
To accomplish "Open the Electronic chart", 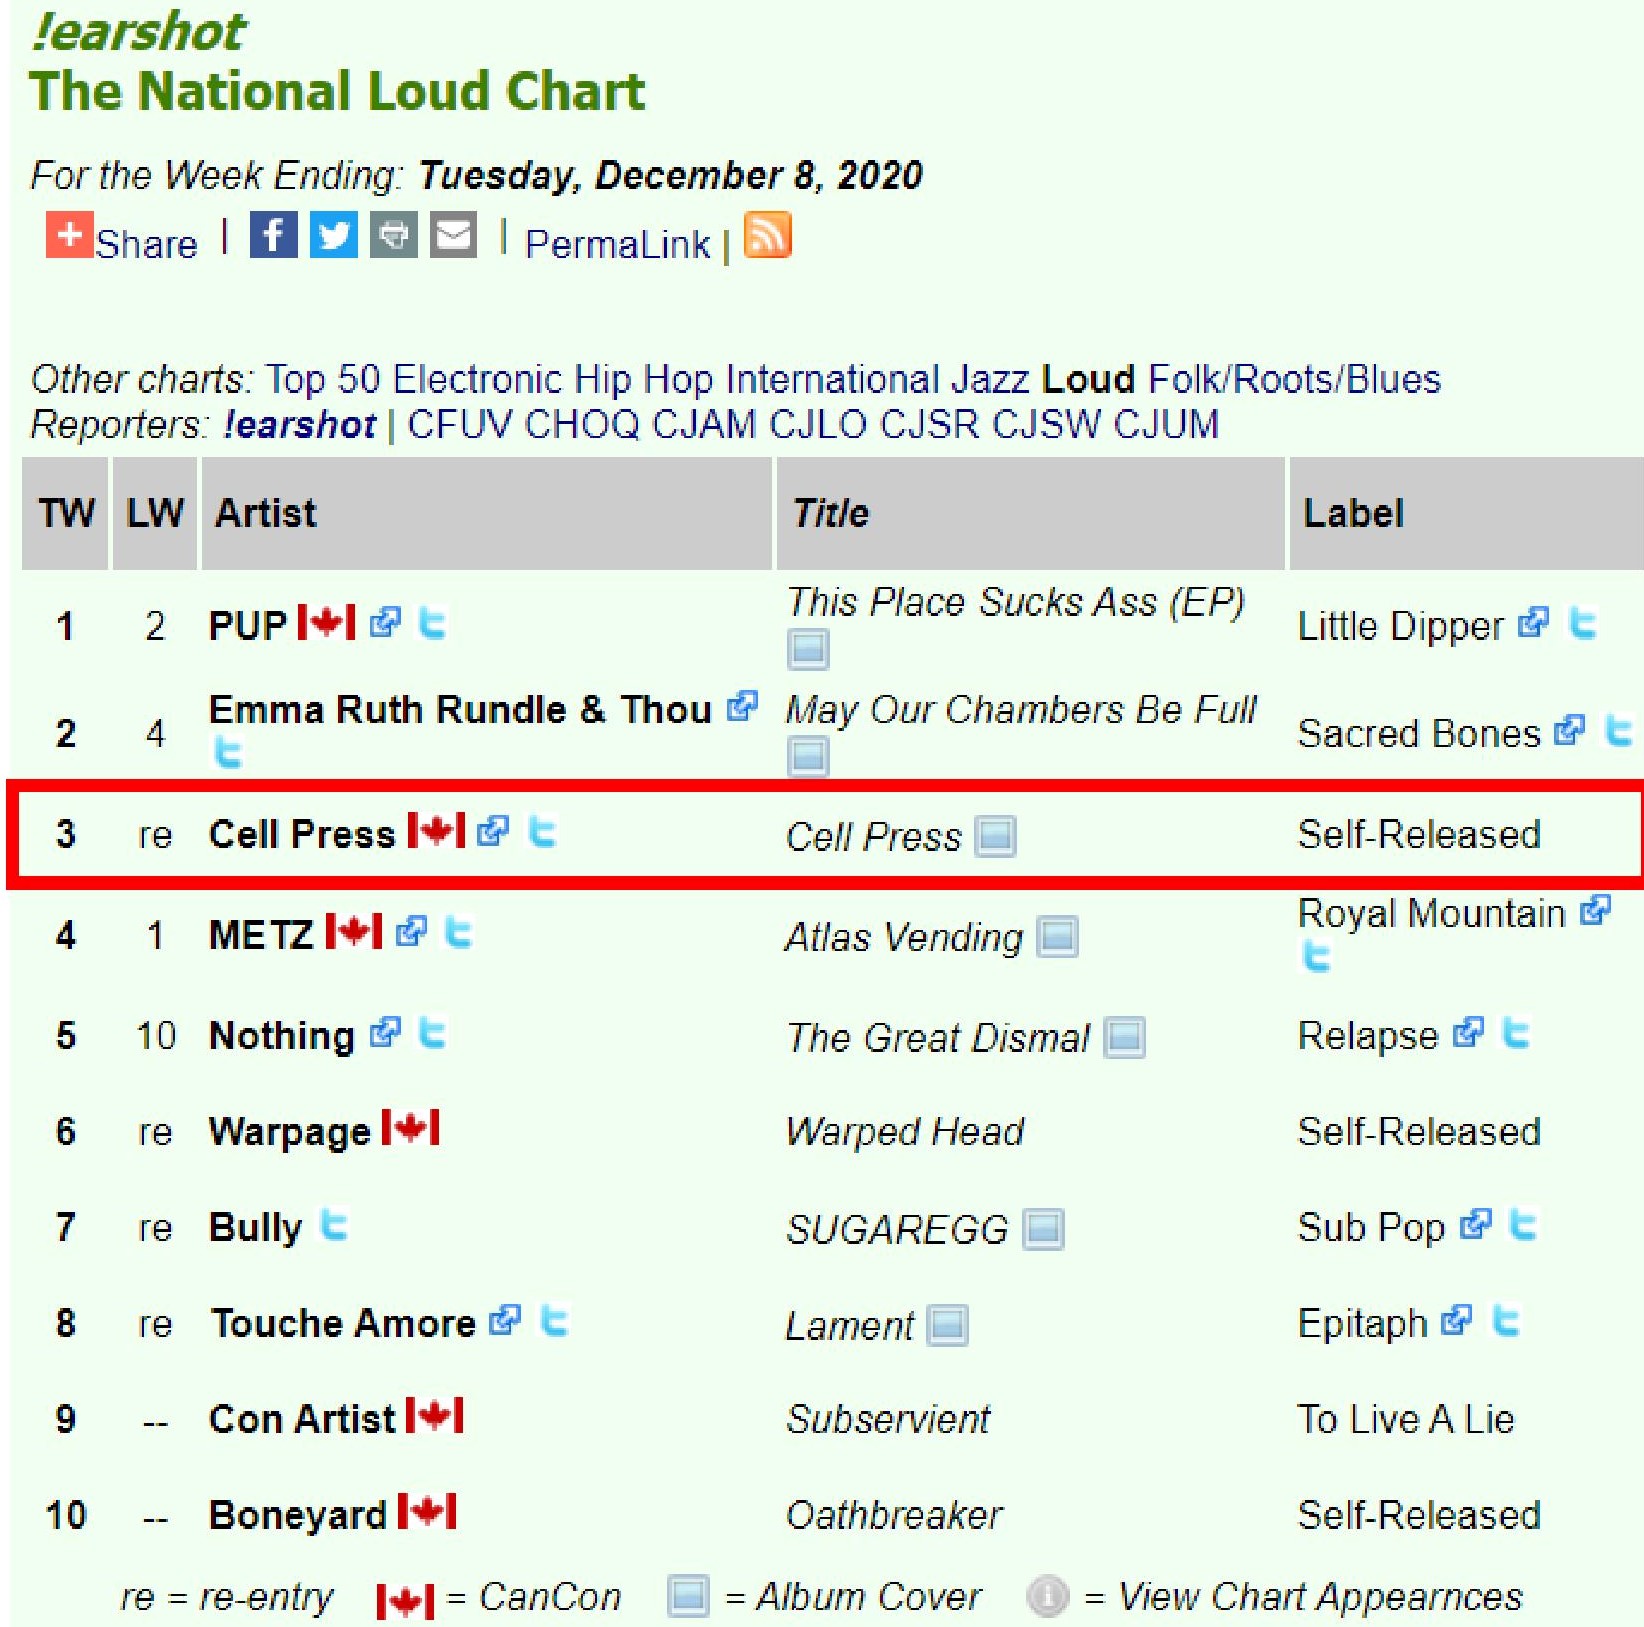I will (x=477, y=380).
